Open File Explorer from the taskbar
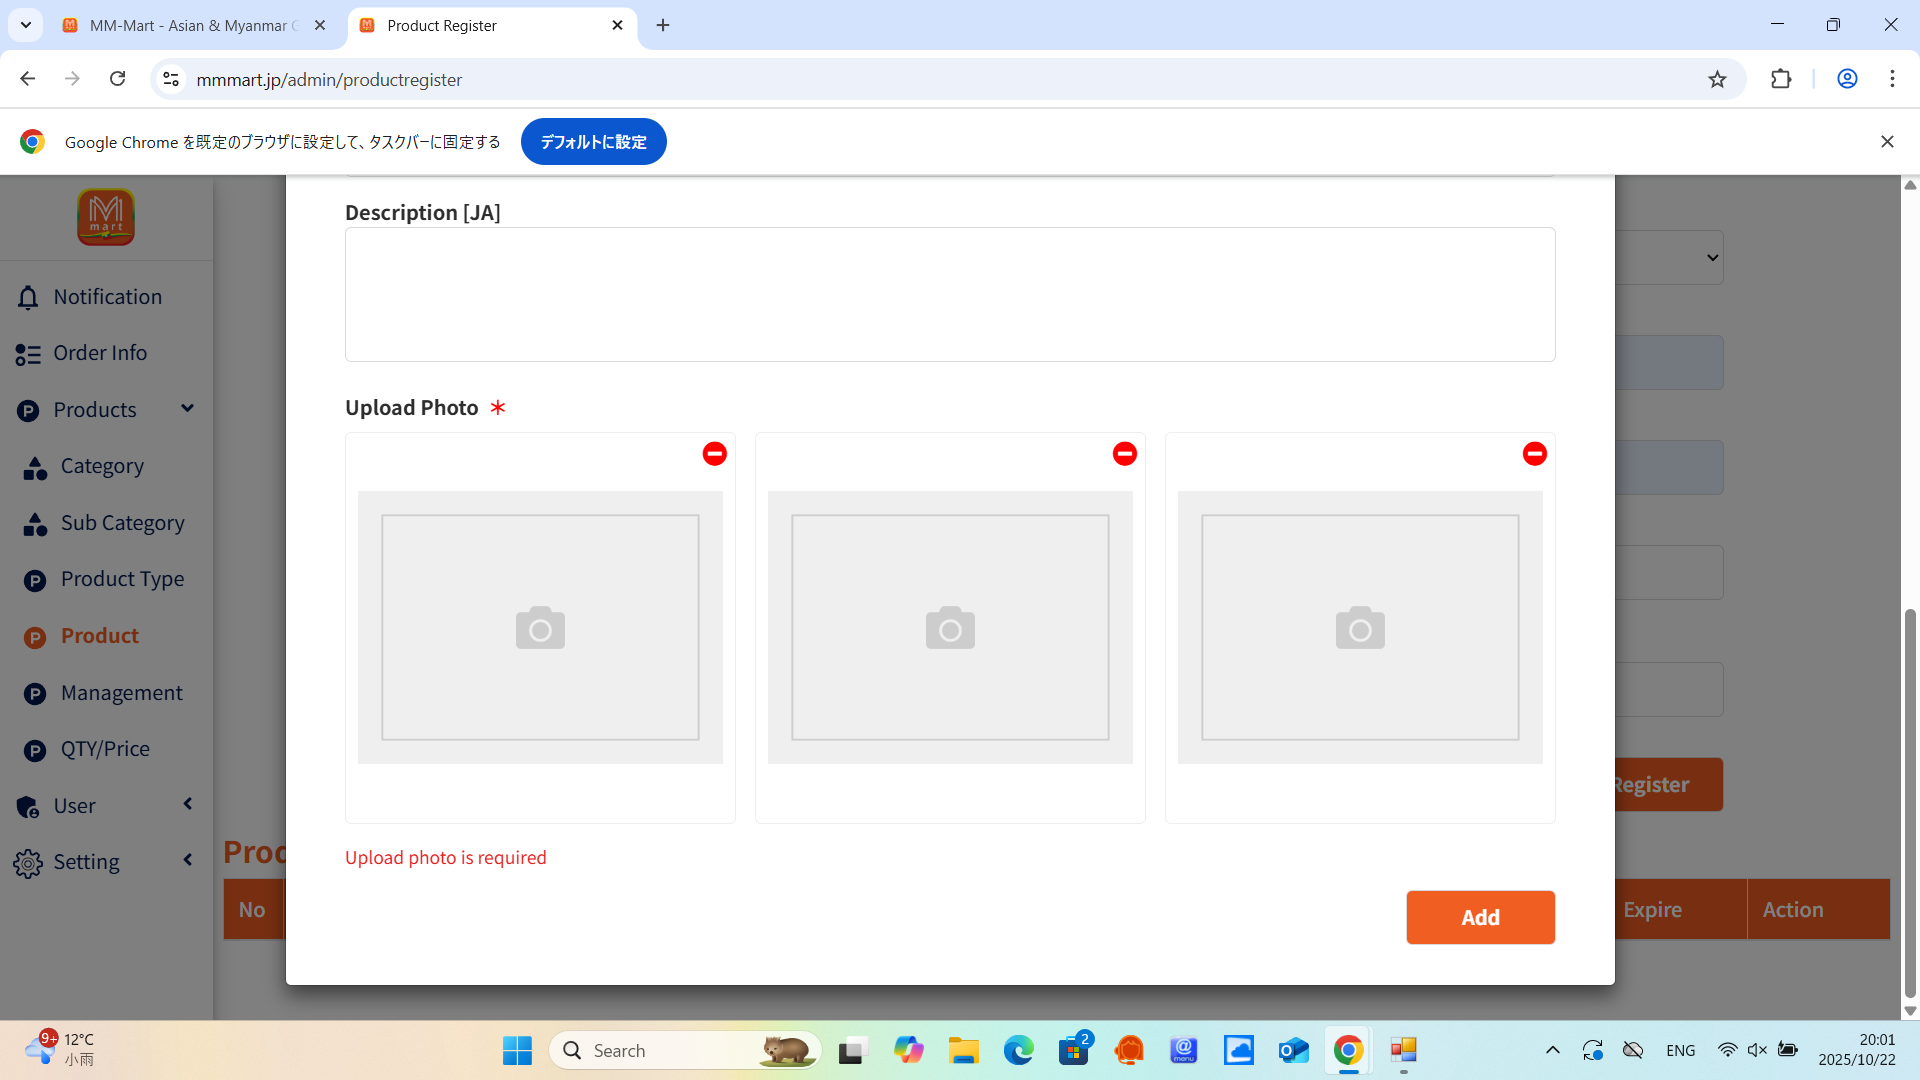 pos(963,1050)
